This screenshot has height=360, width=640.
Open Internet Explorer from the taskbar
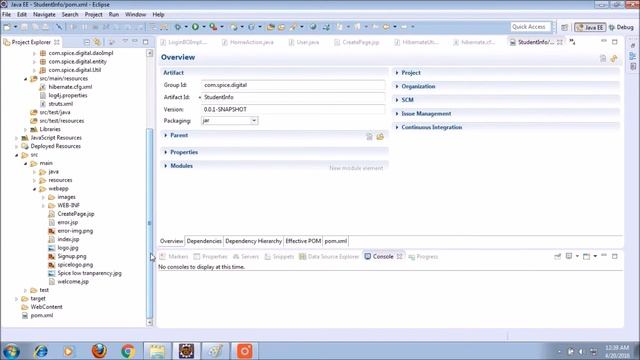click(40, 351)
